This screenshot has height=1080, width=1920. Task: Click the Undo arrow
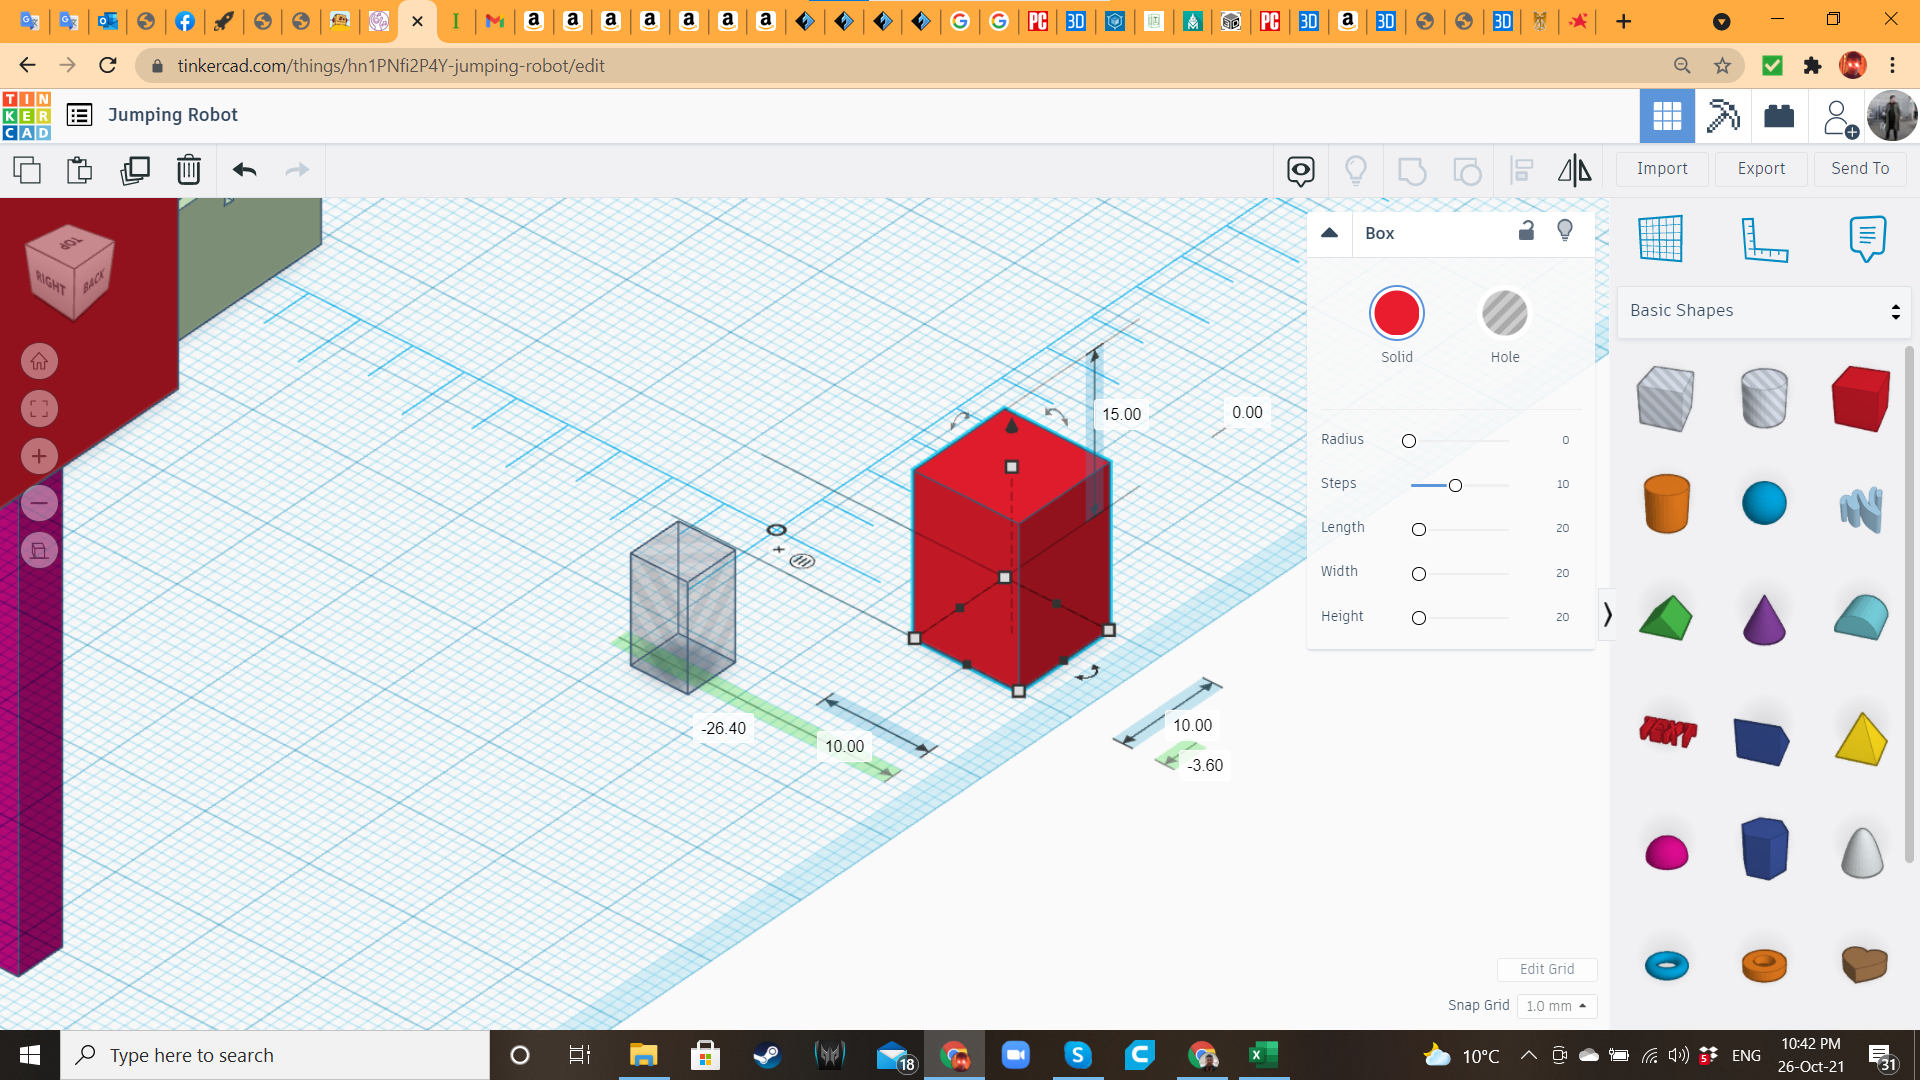click(244, 170)
